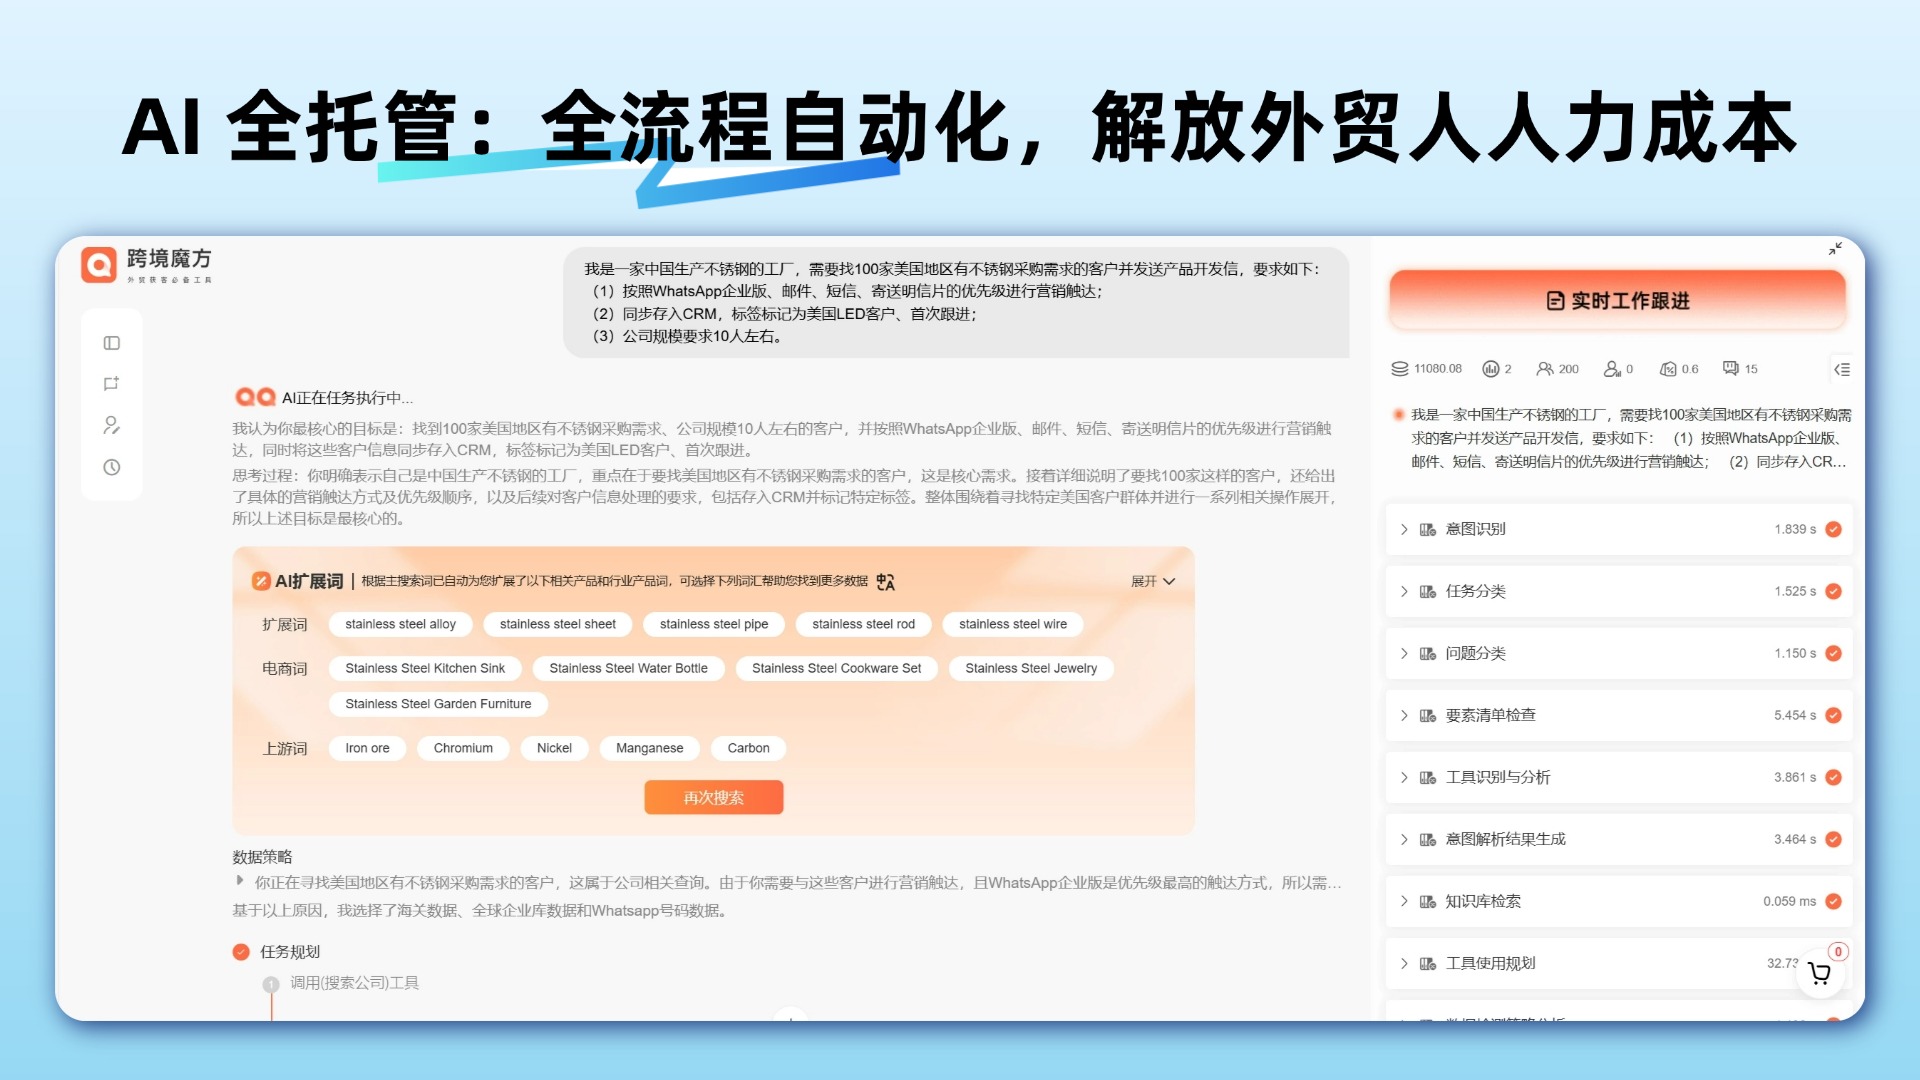The height and width of the screenshot is (1080, 1920).
Task: Open the history clock icon
Action: coord(111,467)
